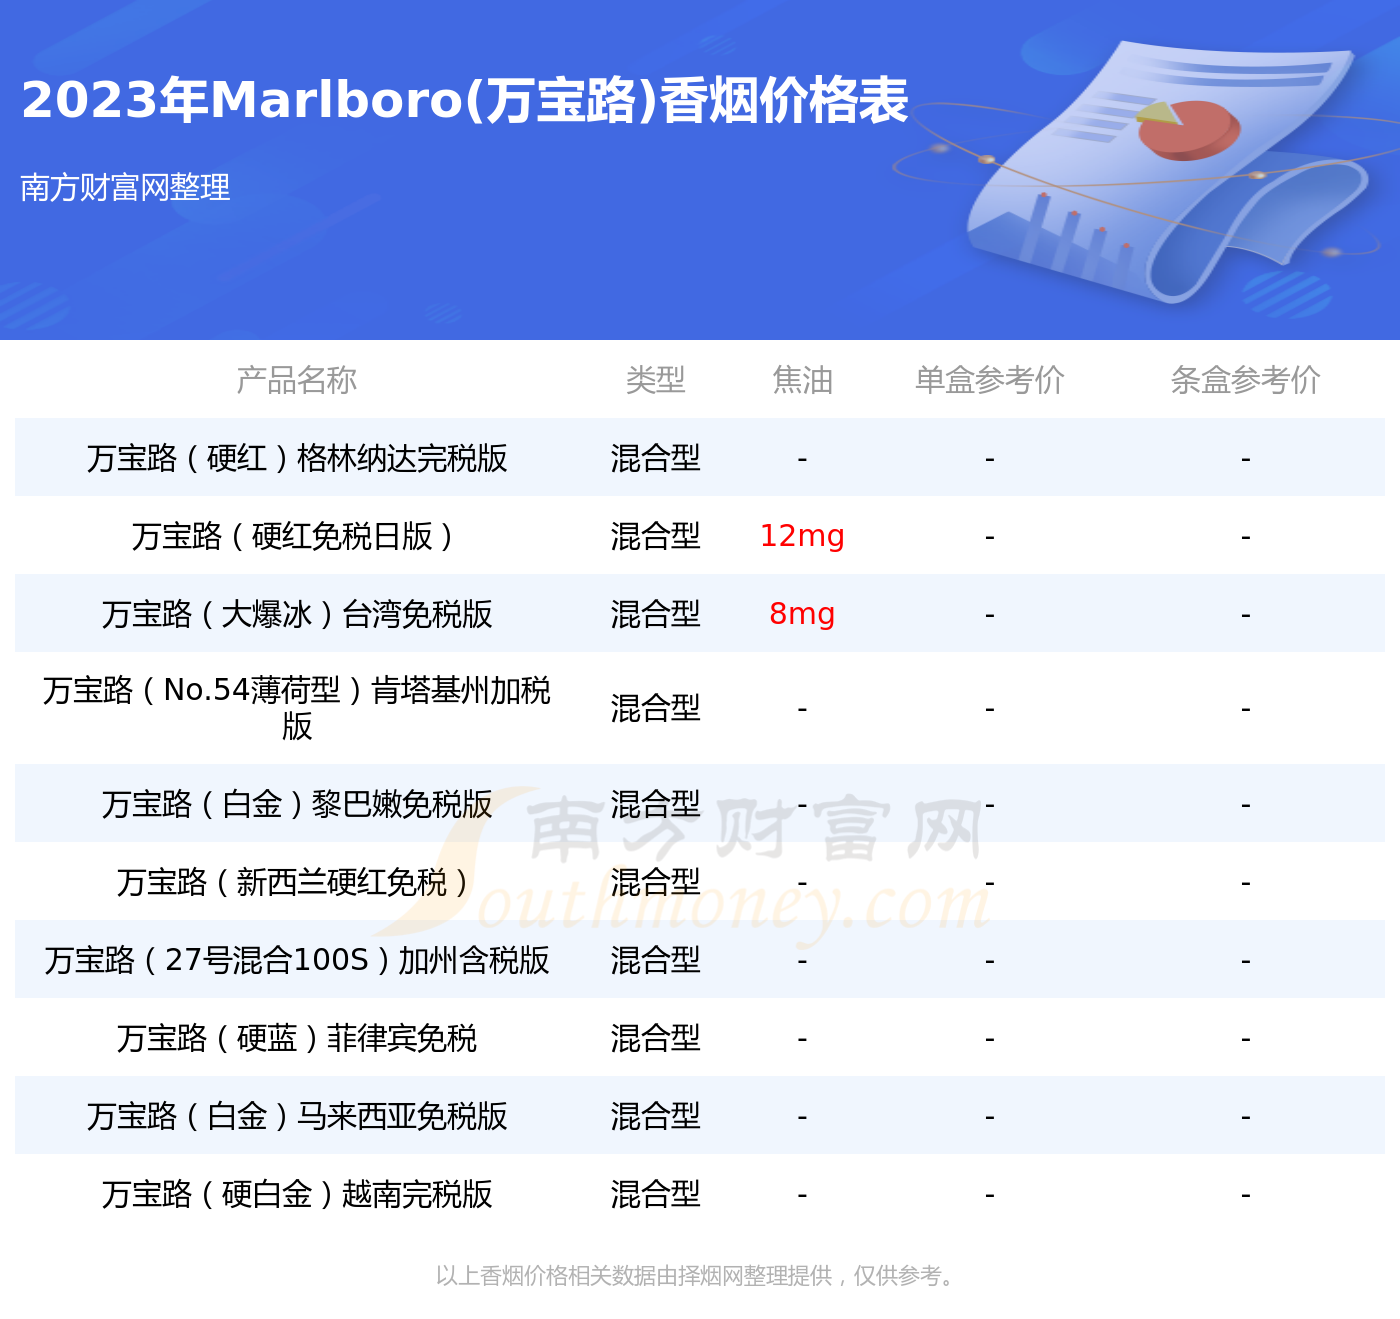Click the 类型 column header
This screenshot has width=1400, height=1319.
pyautogui.click(x=656, y=380)
